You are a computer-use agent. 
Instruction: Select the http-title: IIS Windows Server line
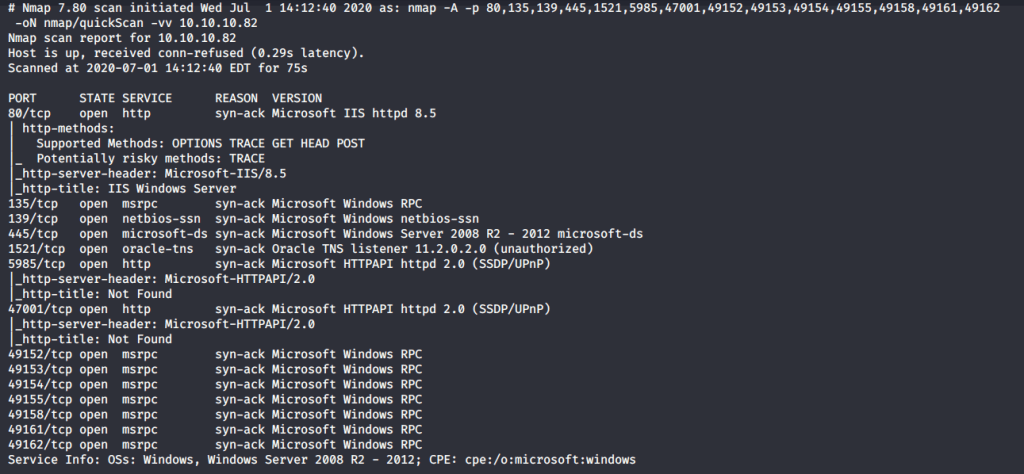(125, 188)
